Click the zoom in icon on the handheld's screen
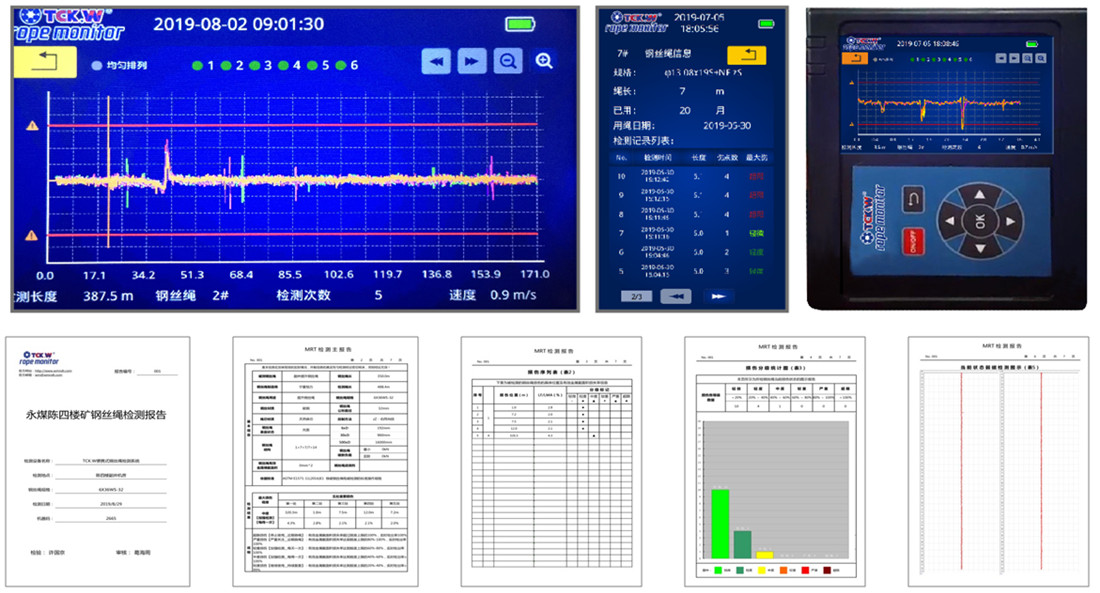 click(x=1041, y=58)
